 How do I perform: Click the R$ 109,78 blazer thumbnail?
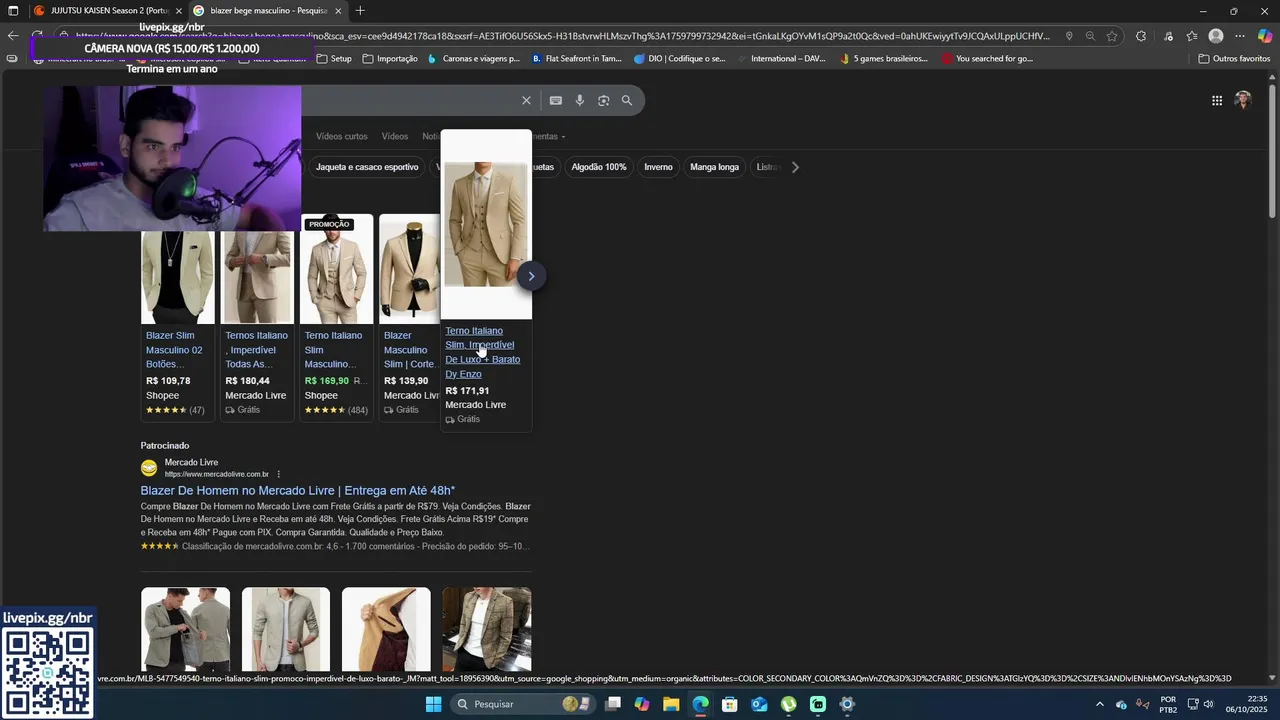(x=177, y=275)
